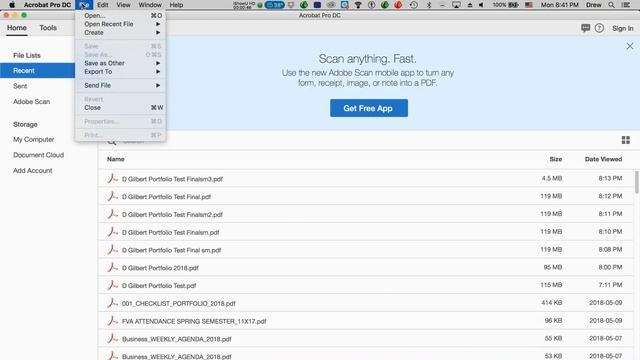Expand the Send File submenu arrow
Screen dimensions: 640x360
pyautogui.click(x=158, y=85)
